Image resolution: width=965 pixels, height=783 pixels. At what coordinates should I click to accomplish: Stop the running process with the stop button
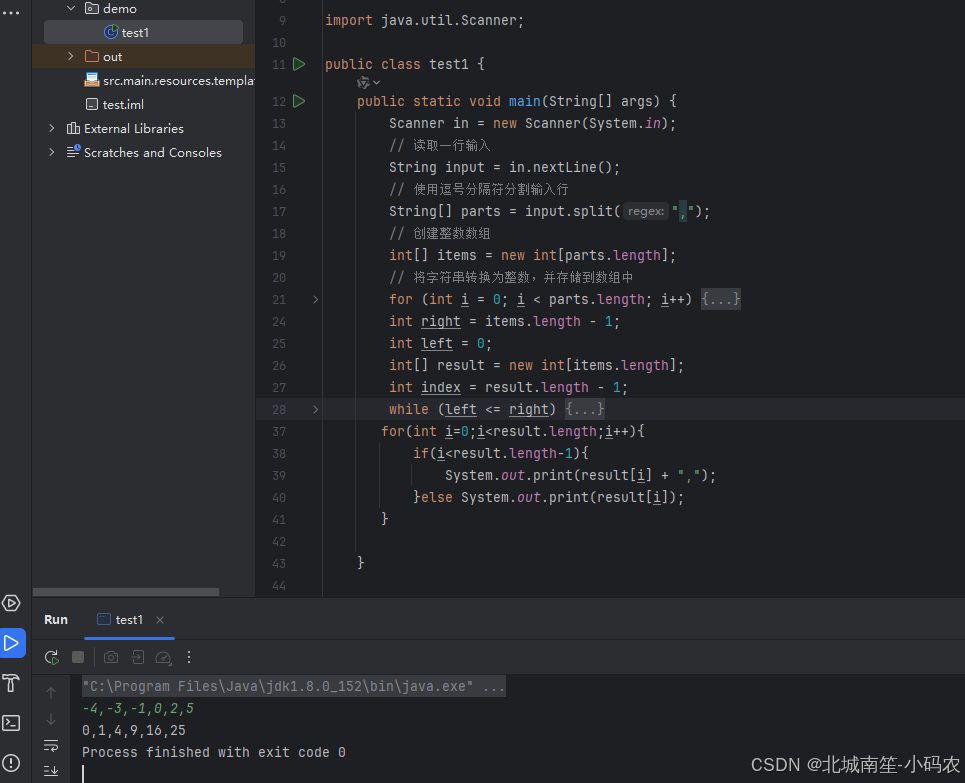[78, 657]
